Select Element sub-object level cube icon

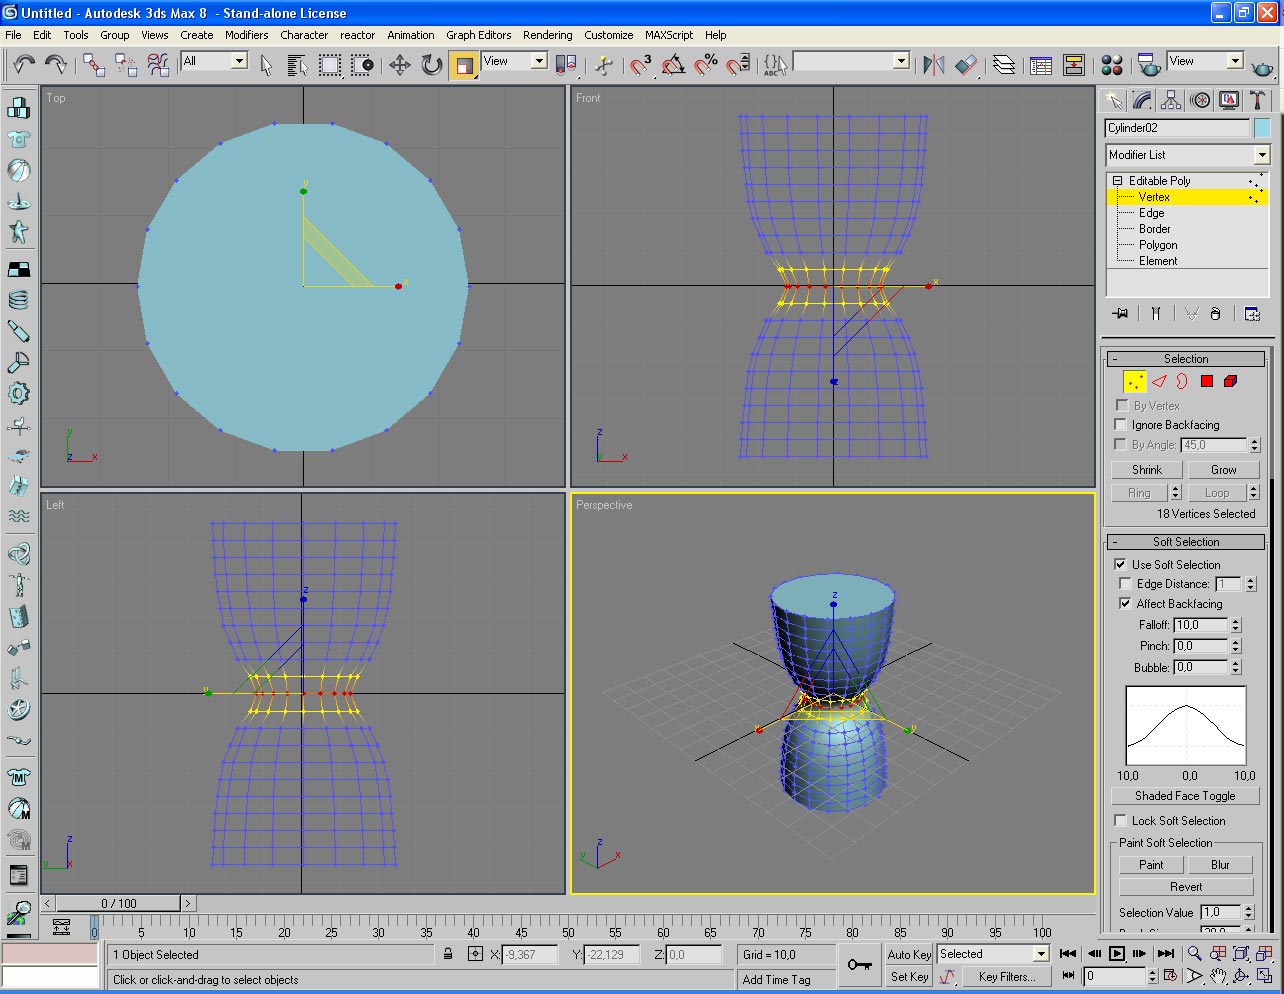point(1231,381)
